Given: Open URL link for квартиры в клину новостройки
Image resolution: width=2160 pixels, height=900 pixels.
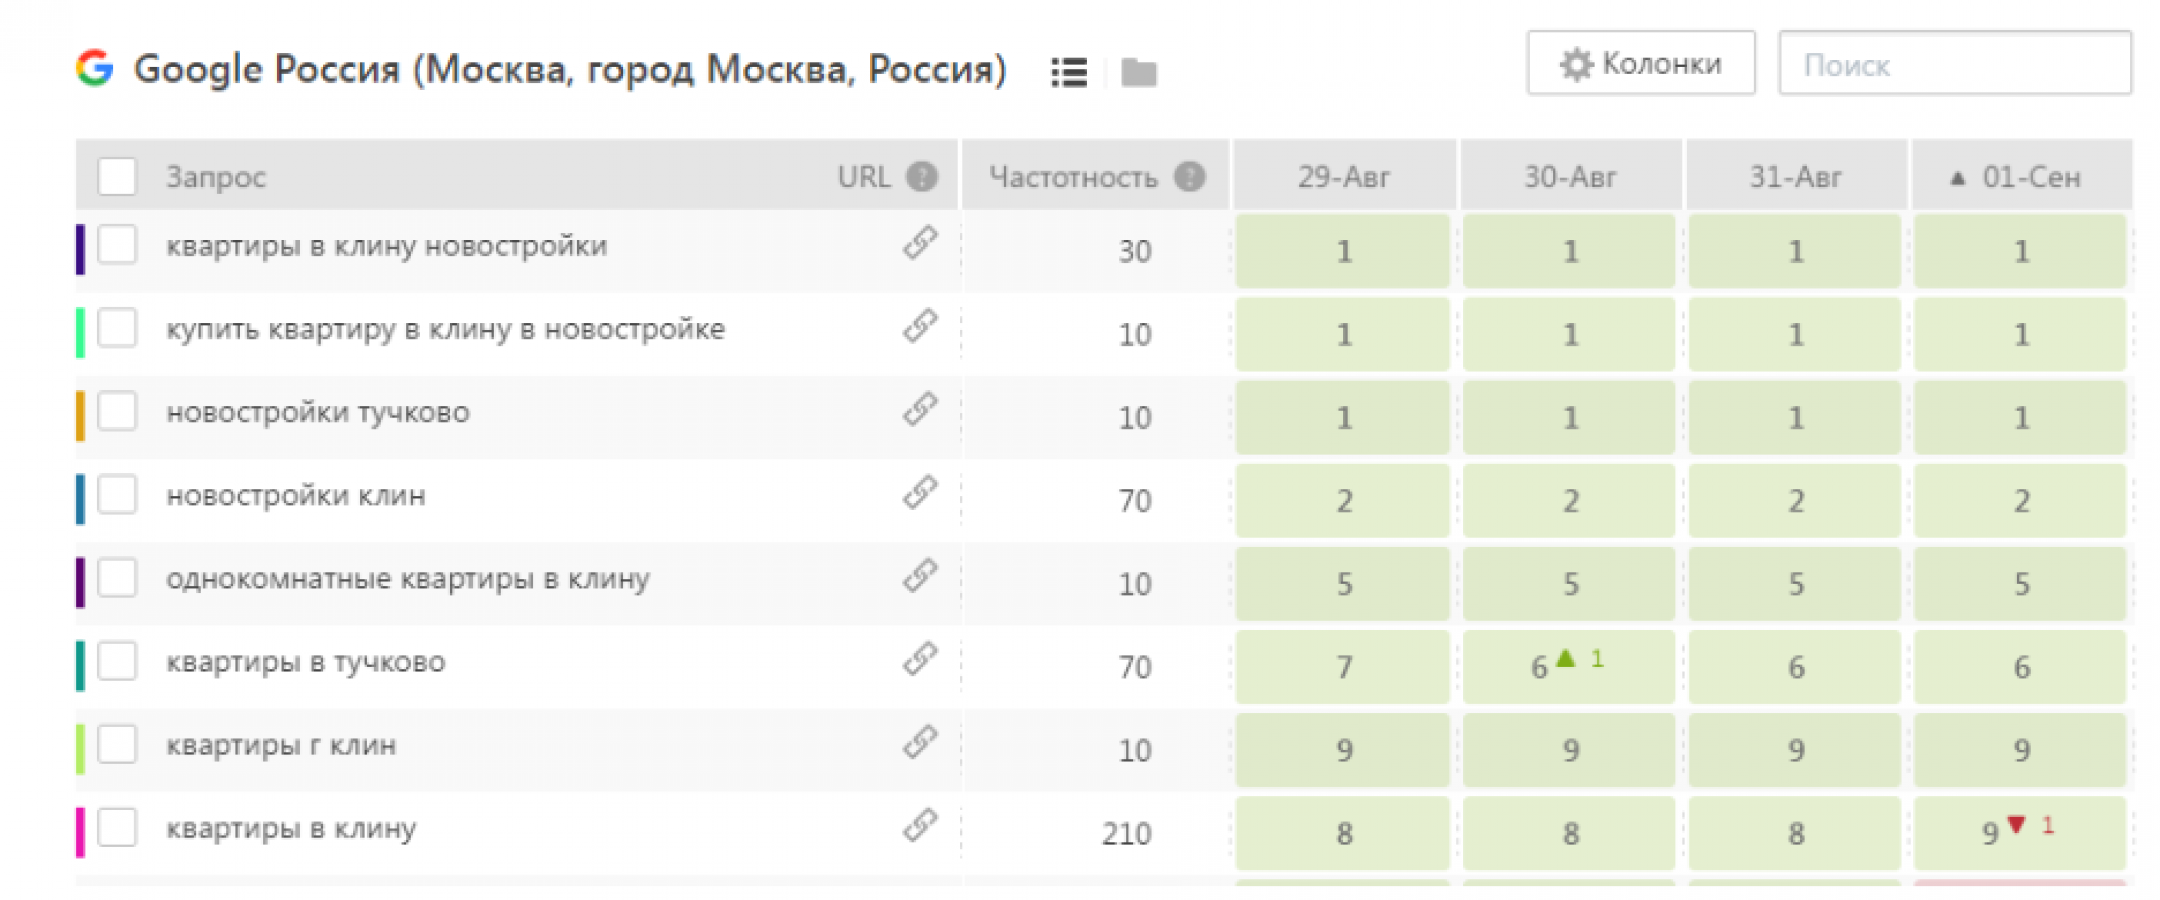Looking at the screenshot, I should coord(920,243).
